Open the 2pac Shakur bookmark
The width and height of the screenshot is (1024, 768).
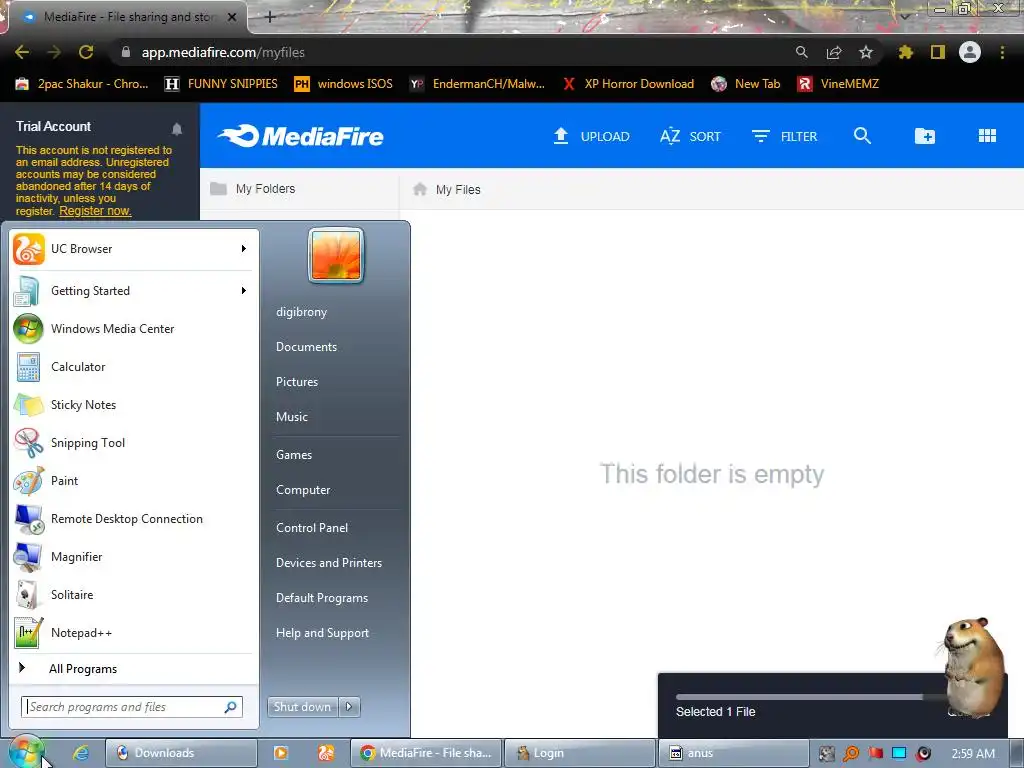82,84
